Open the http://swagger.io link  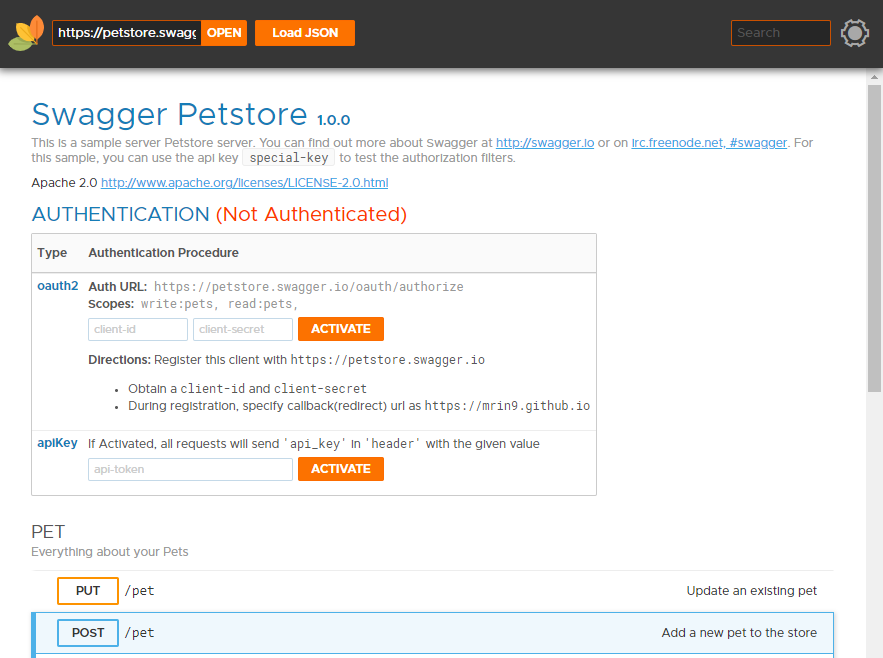545,143
